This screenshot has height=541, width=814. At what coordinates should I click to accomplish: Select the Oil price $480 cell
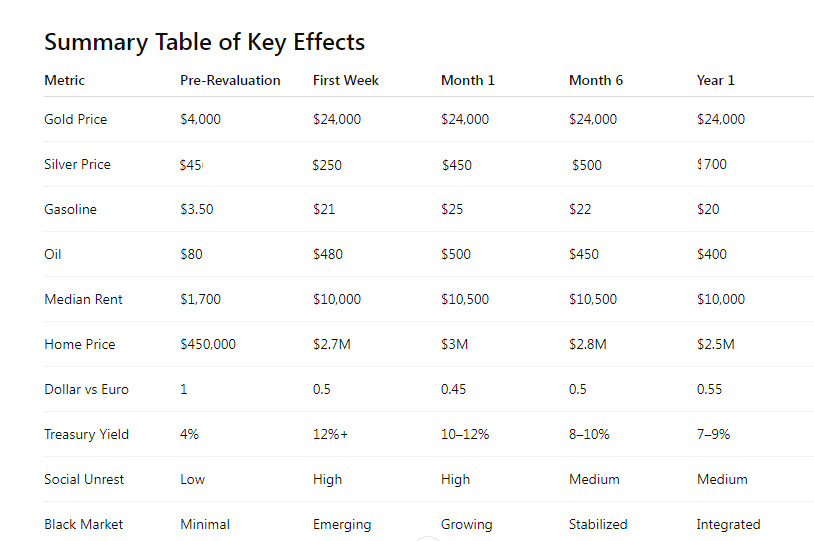click(327, 254)
